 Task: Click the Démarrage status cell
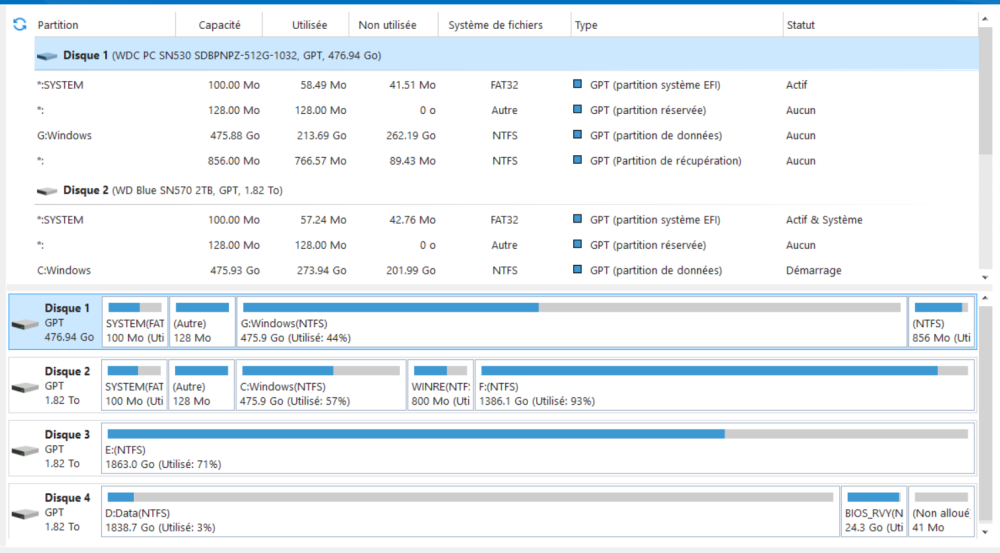(x=813, y=270)
